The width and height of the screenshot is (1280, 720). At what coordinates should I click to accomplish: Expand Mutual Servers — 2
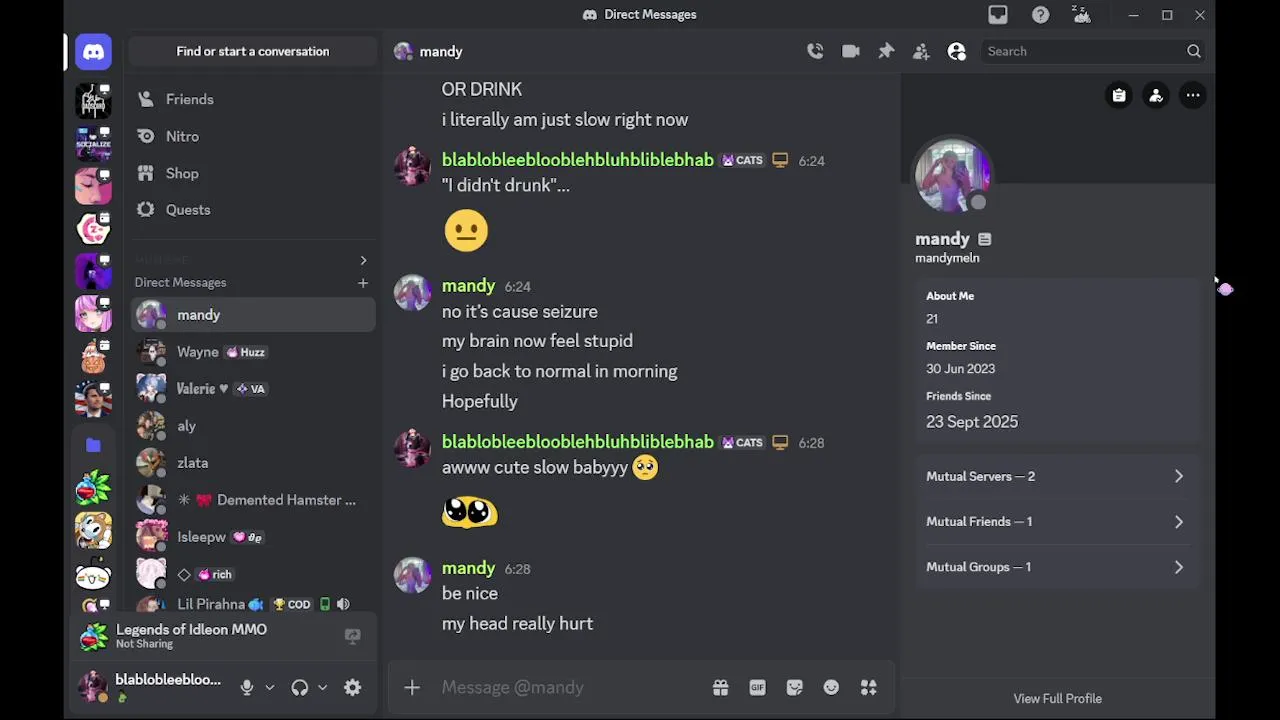pos(1055,476)
